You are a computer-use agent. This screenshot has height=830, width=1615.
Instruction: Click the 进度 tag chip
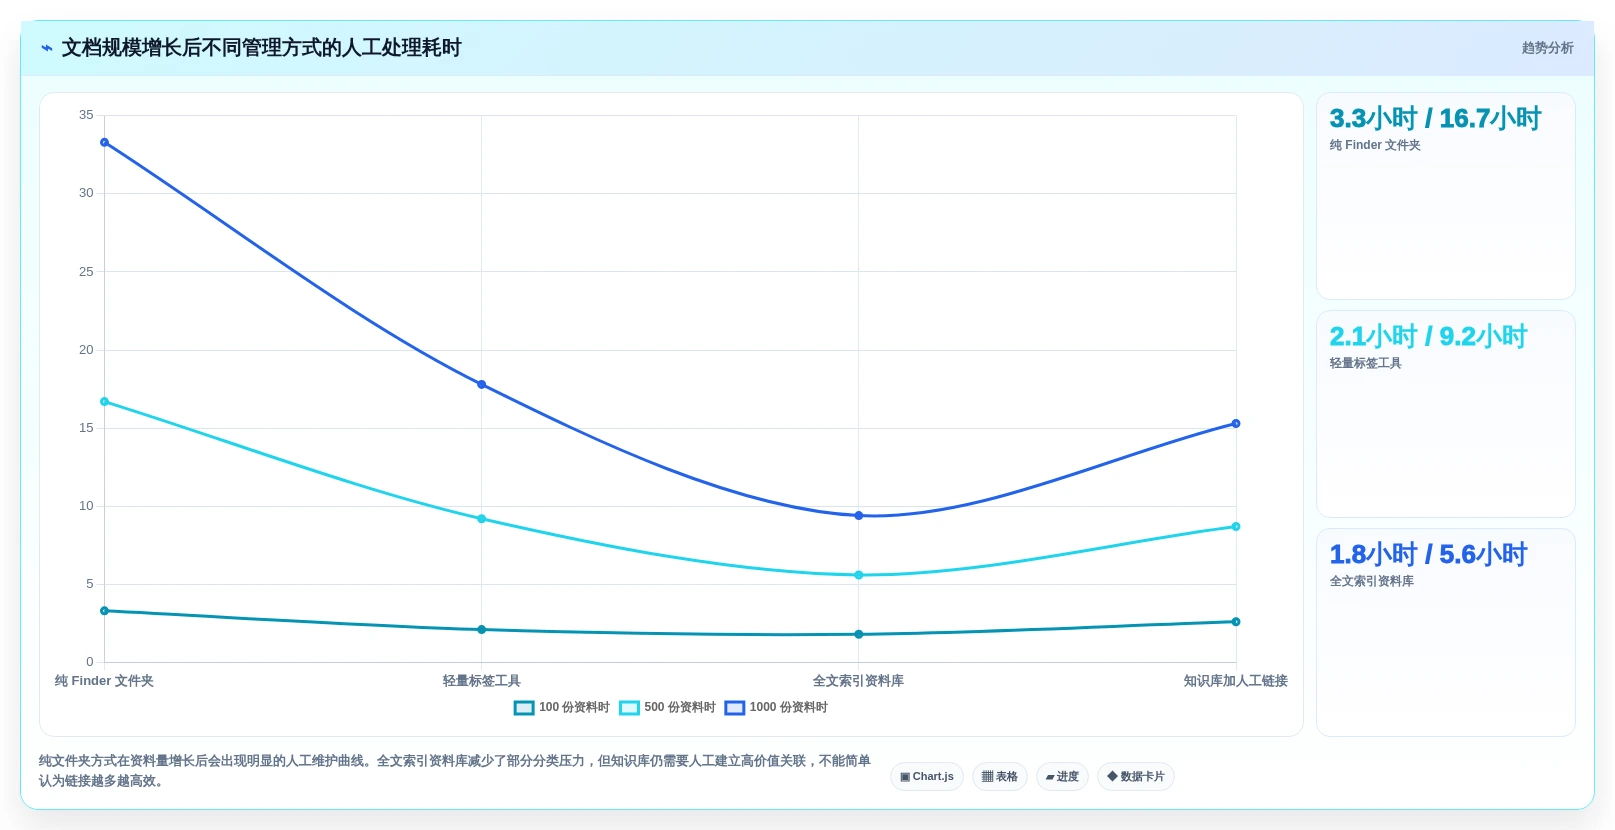[1062, 776]
